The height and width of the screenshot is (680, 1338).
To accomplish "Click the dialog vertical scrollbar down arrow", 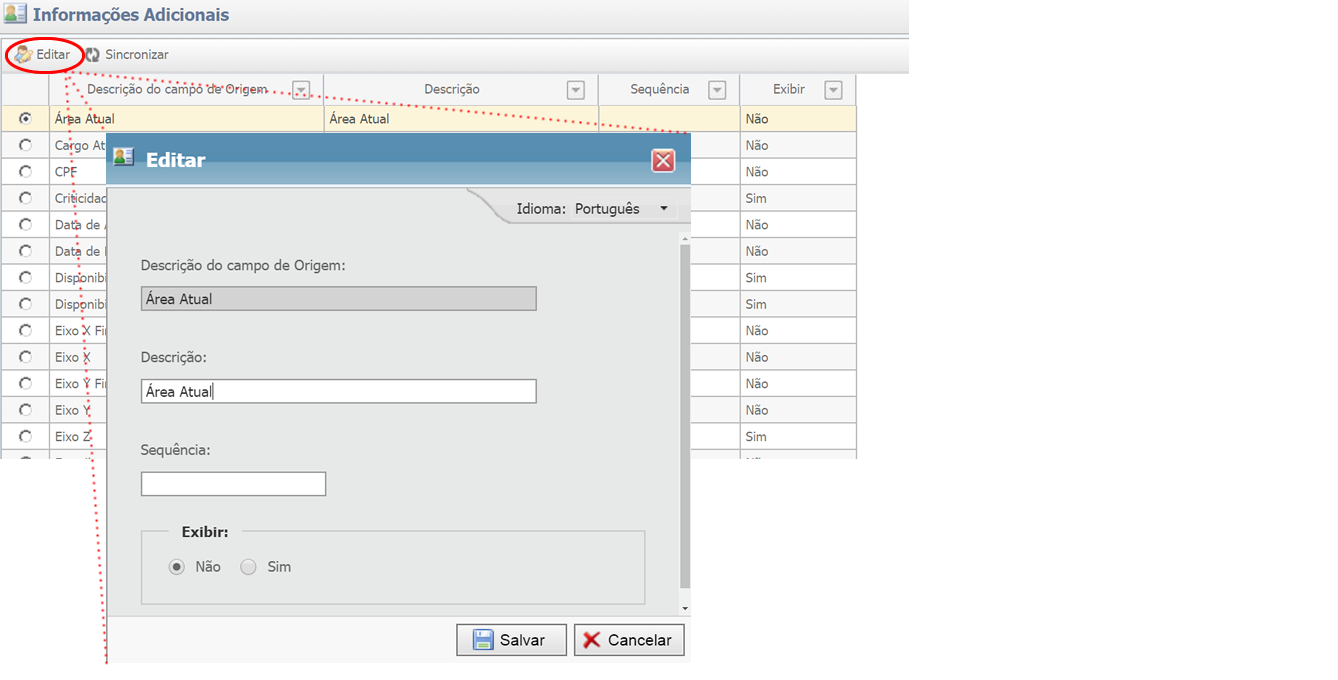I will (685, 608).
